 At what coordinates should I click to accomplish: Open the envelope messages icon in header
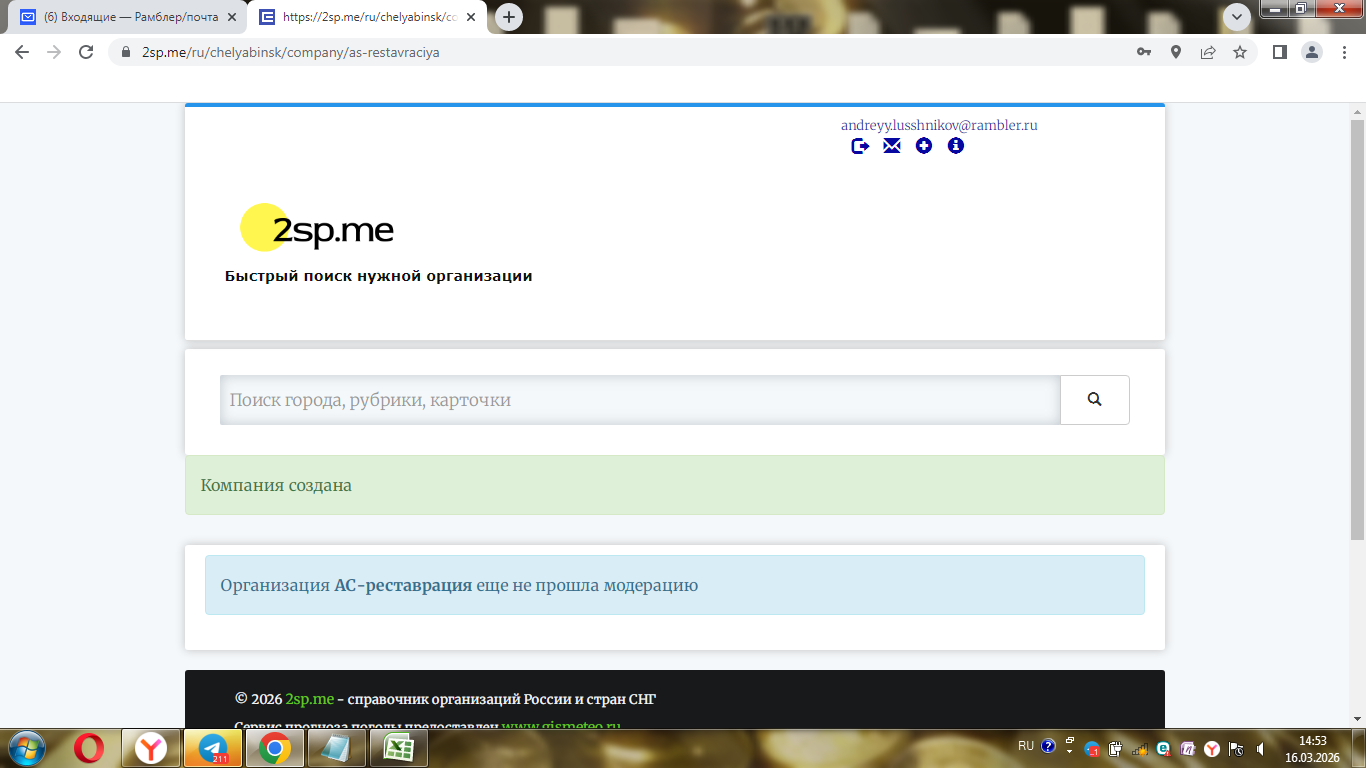[x=892, y=146]
